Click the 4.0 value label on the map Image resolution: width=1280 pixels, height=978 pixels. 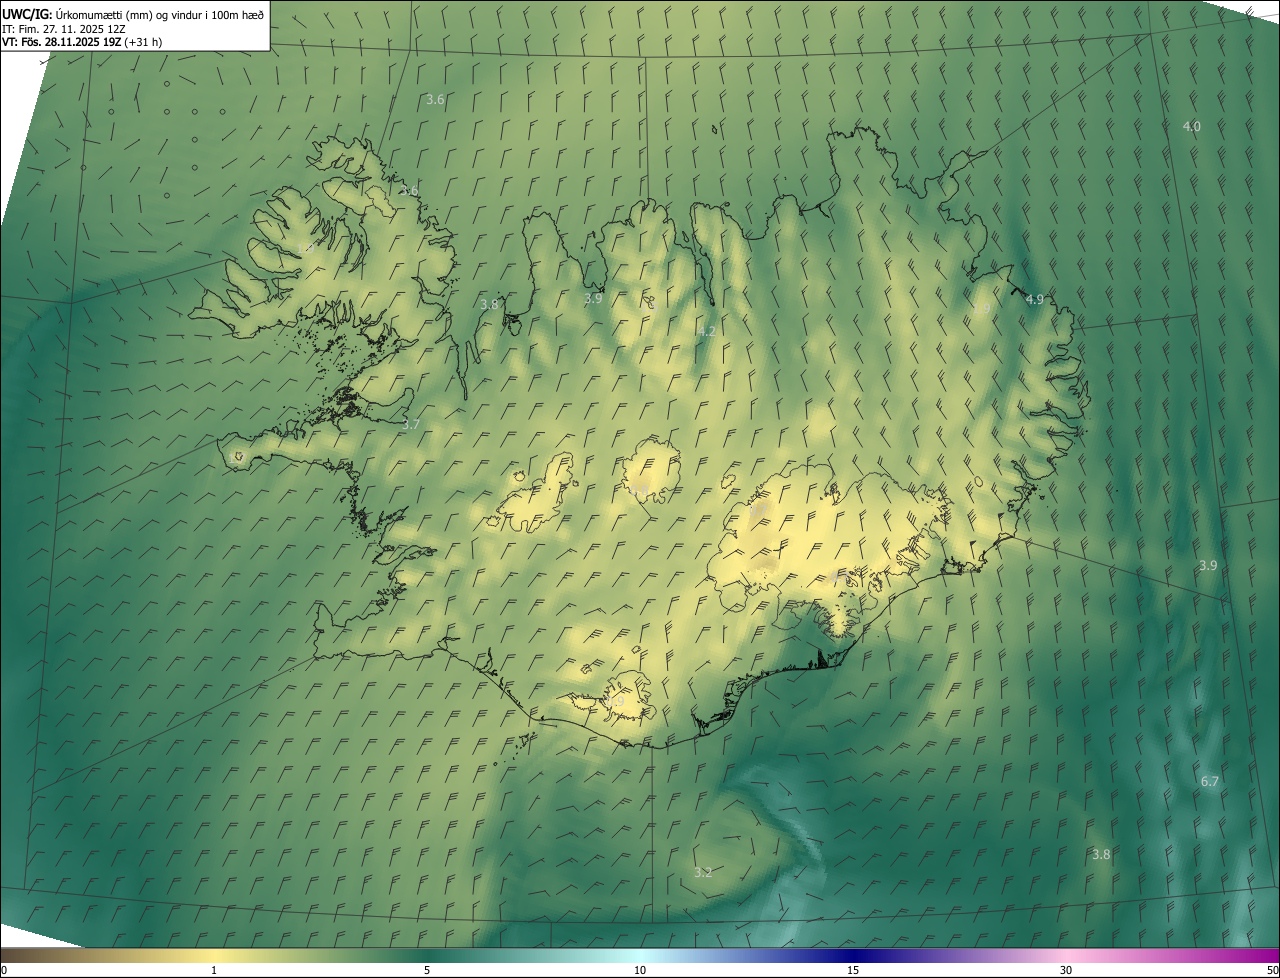(1191, 126)
